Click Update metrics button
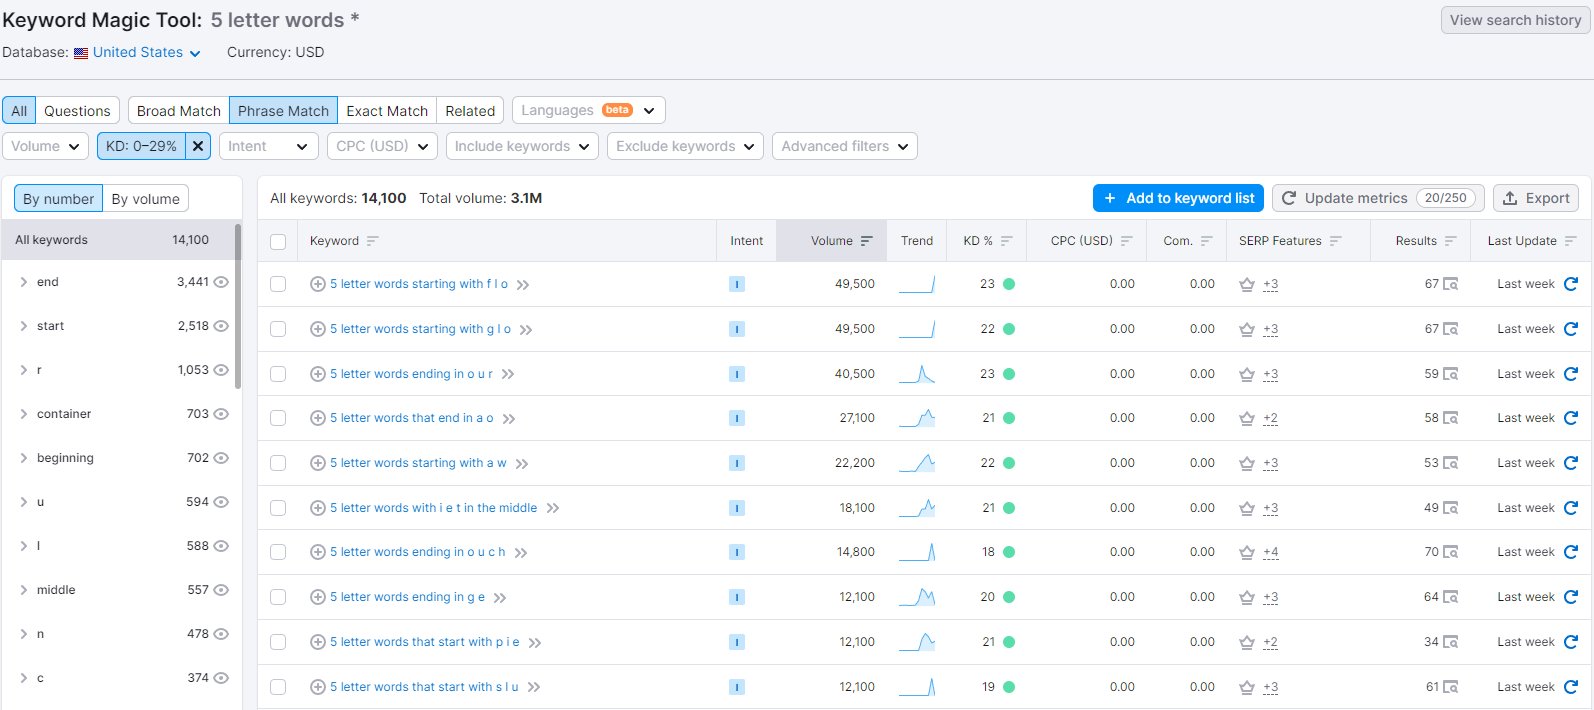1594x710 pixels. [x=1378, y=198]
